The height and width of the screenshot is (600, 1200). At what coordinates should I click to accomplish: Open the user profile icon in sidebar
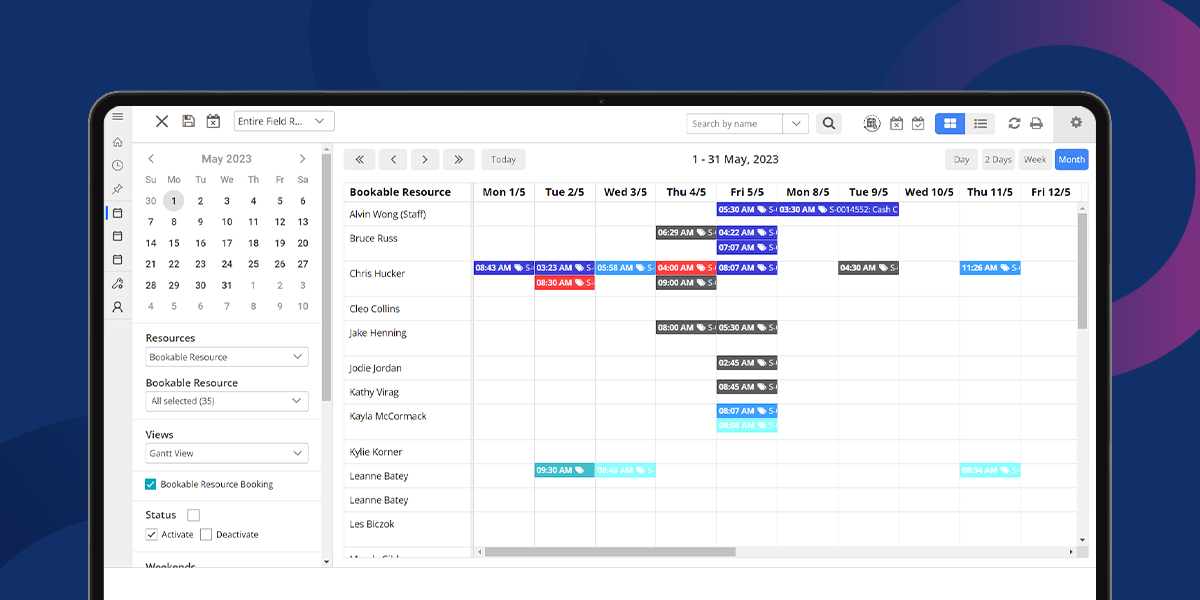coord(117,307)
